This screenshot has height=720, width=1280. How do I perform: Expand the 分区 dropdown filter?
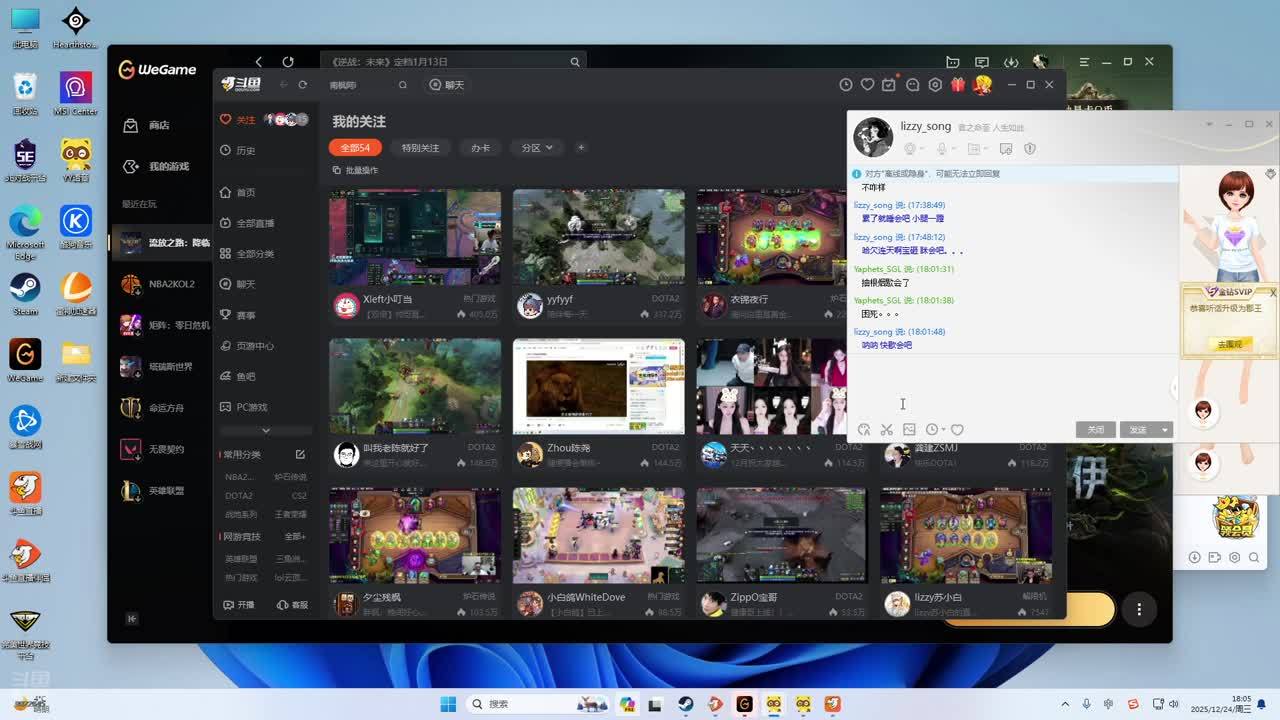[537, 148]
